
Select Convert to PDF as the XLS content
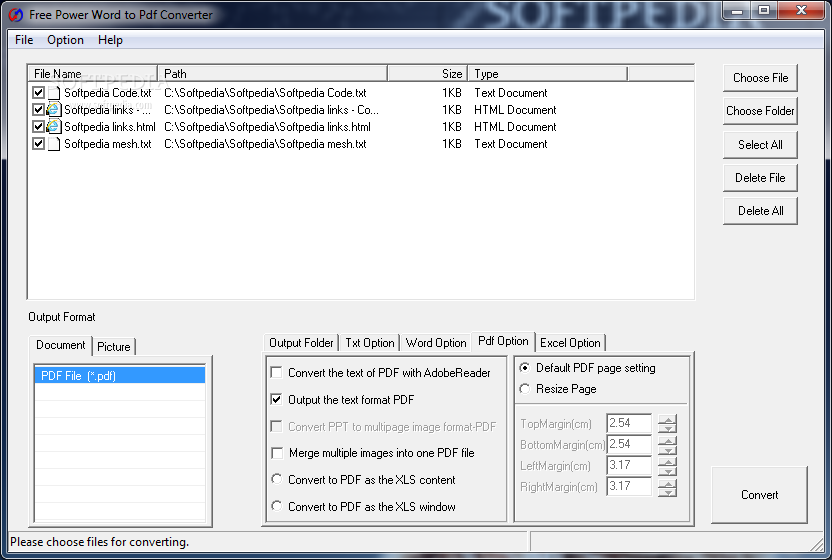pos(276,479)
